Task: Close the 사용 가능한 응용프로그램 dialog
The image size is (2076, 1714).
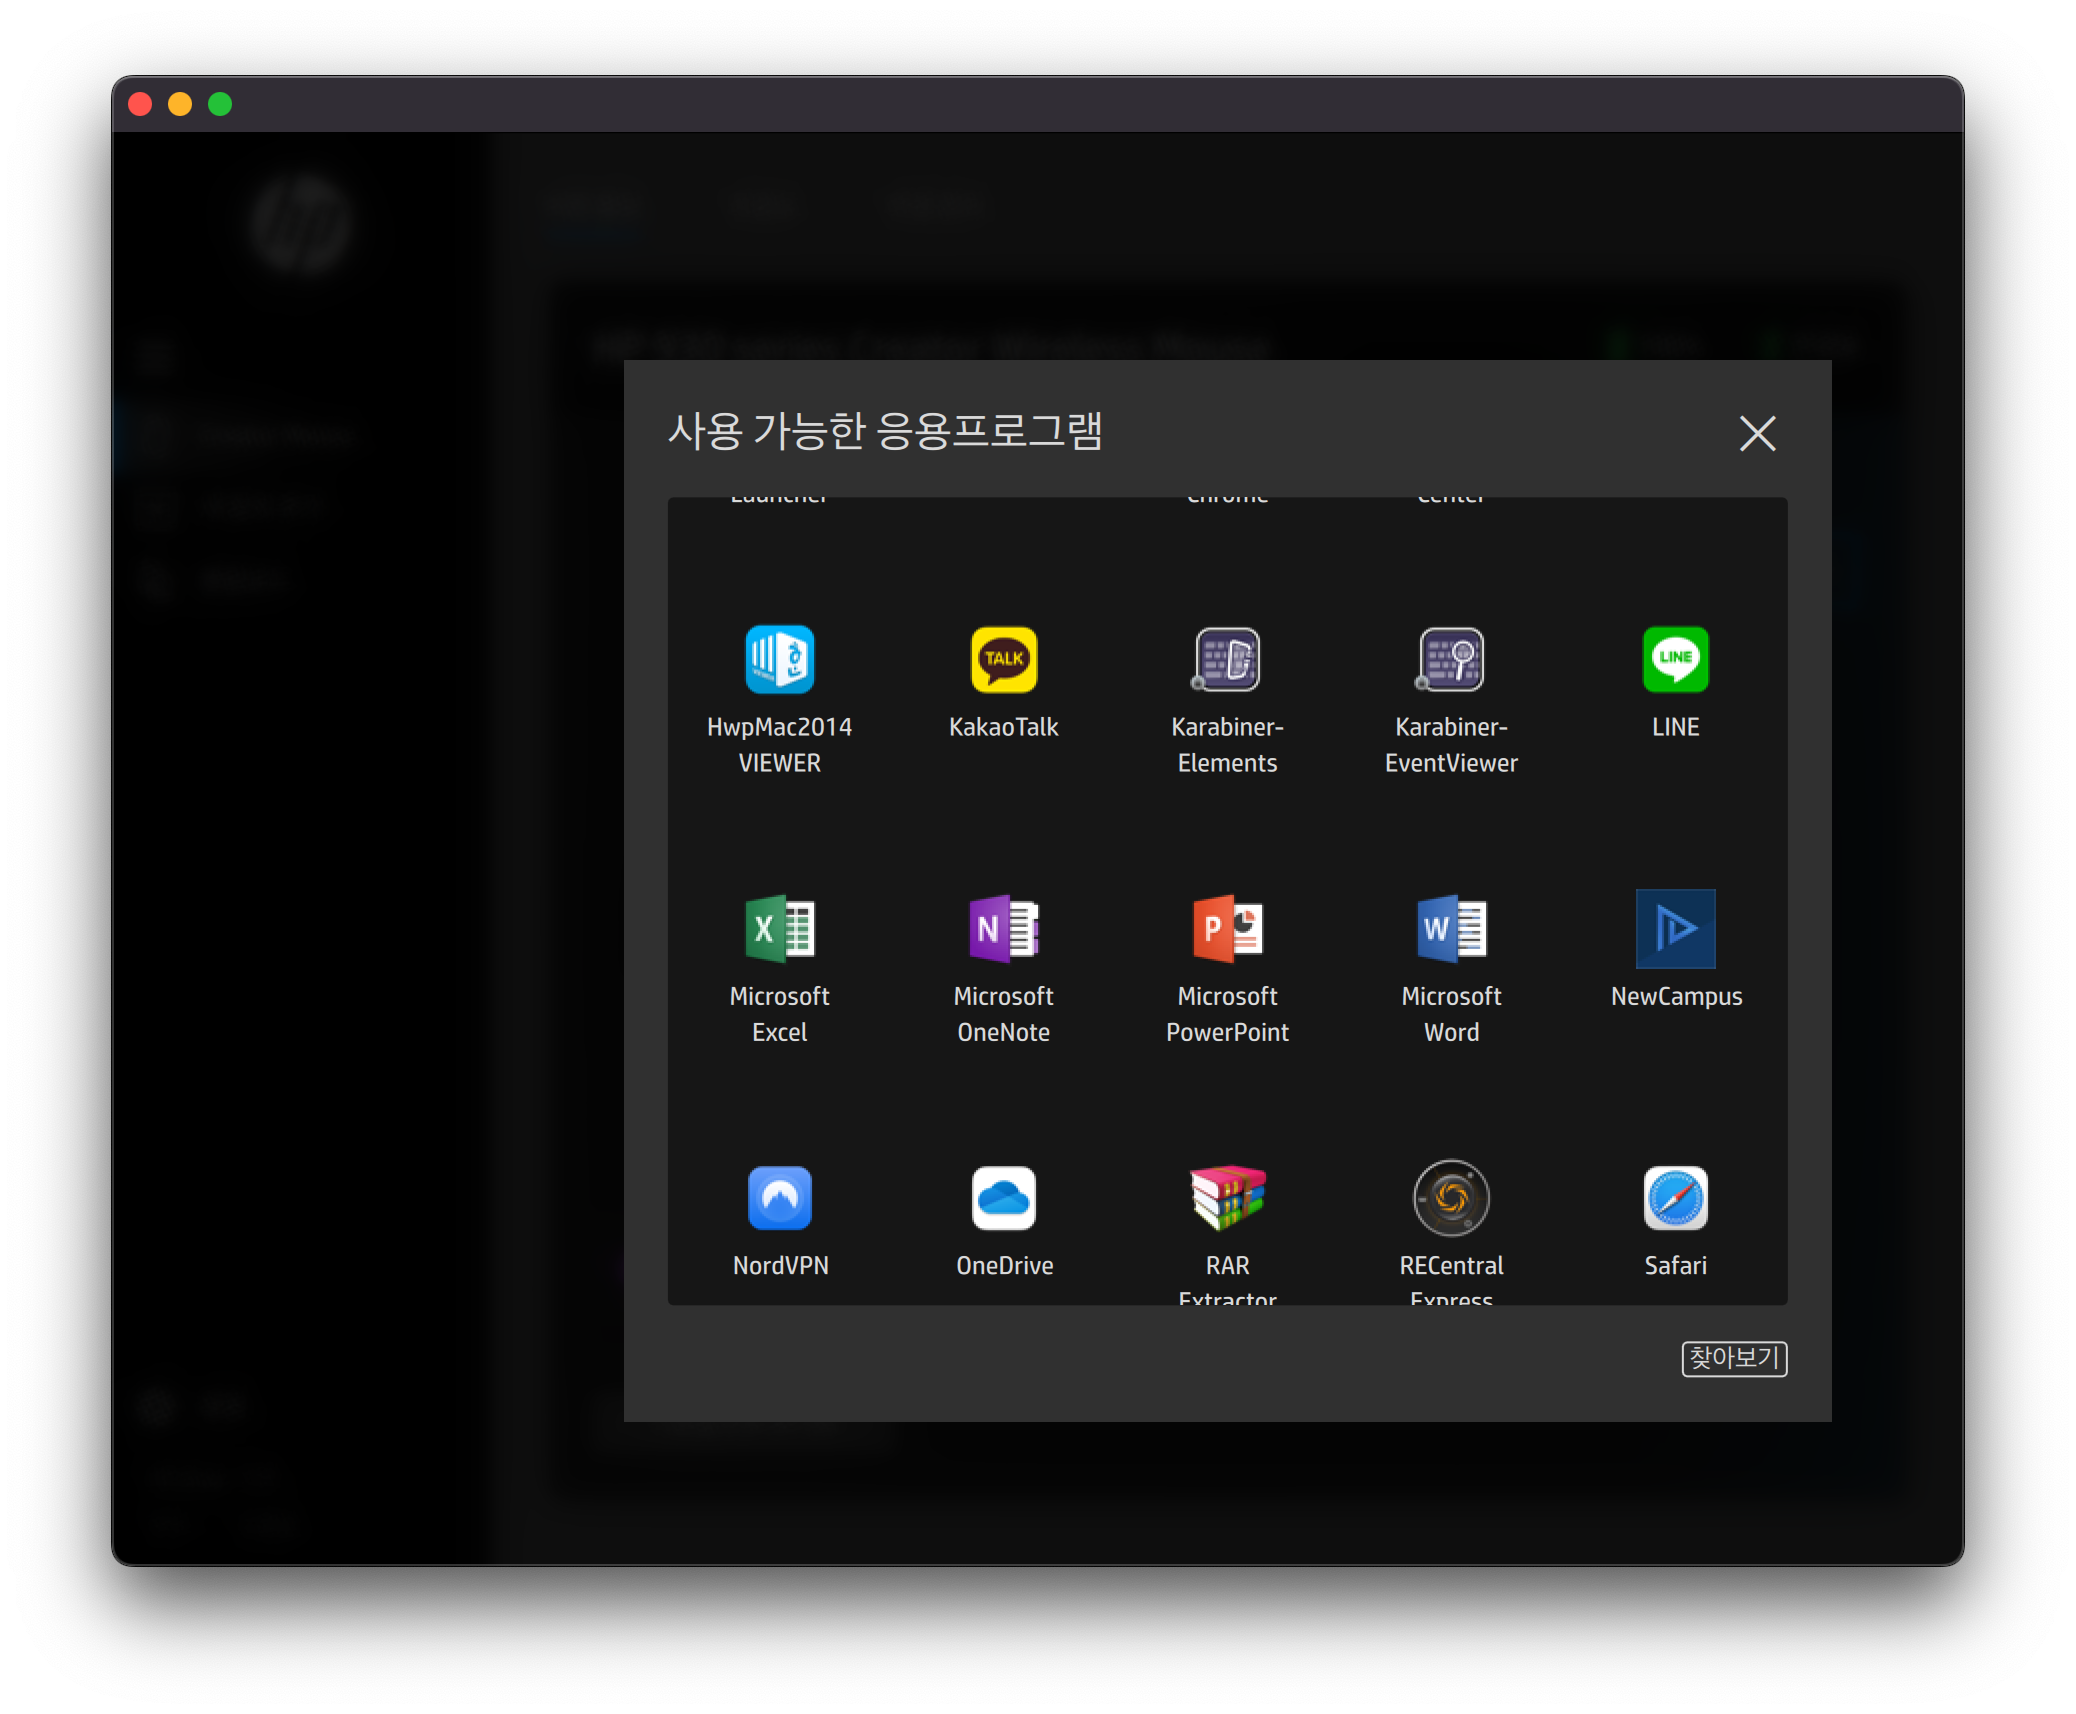Action: click(1757, 434)
